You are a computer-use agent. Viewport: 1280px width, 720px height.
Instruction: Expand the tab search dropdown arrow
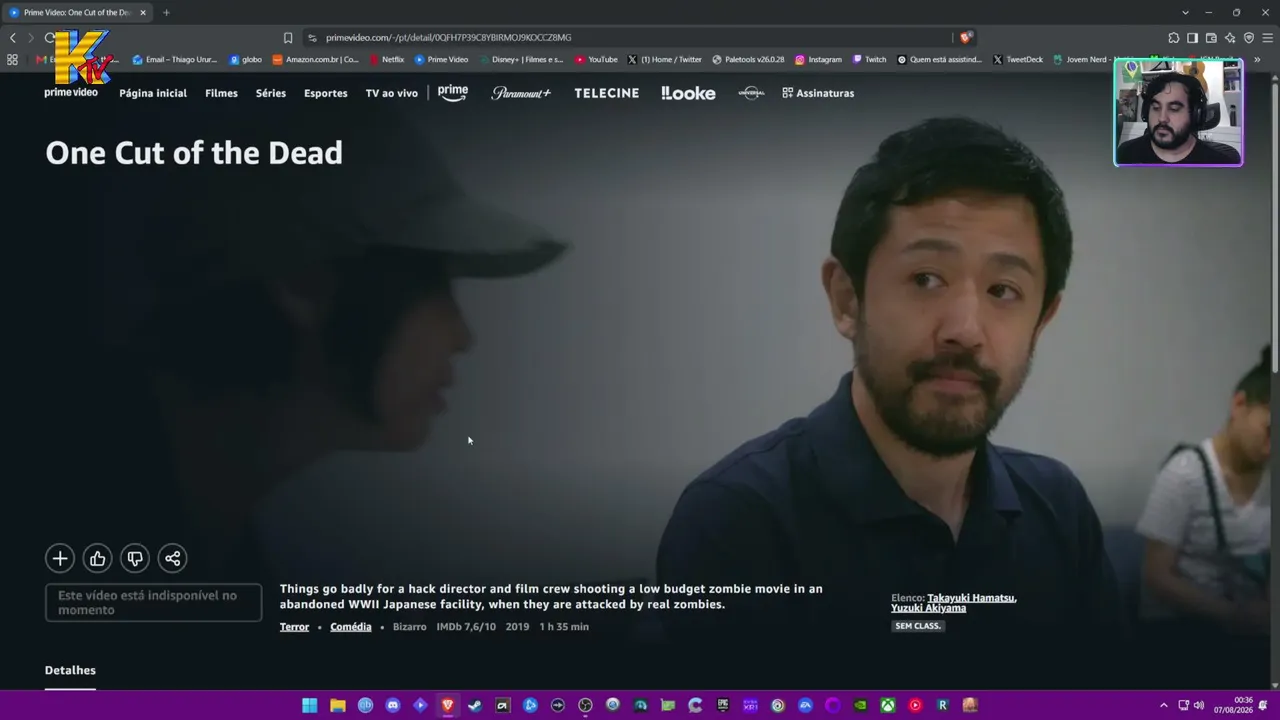click(x=1185, y=13)
